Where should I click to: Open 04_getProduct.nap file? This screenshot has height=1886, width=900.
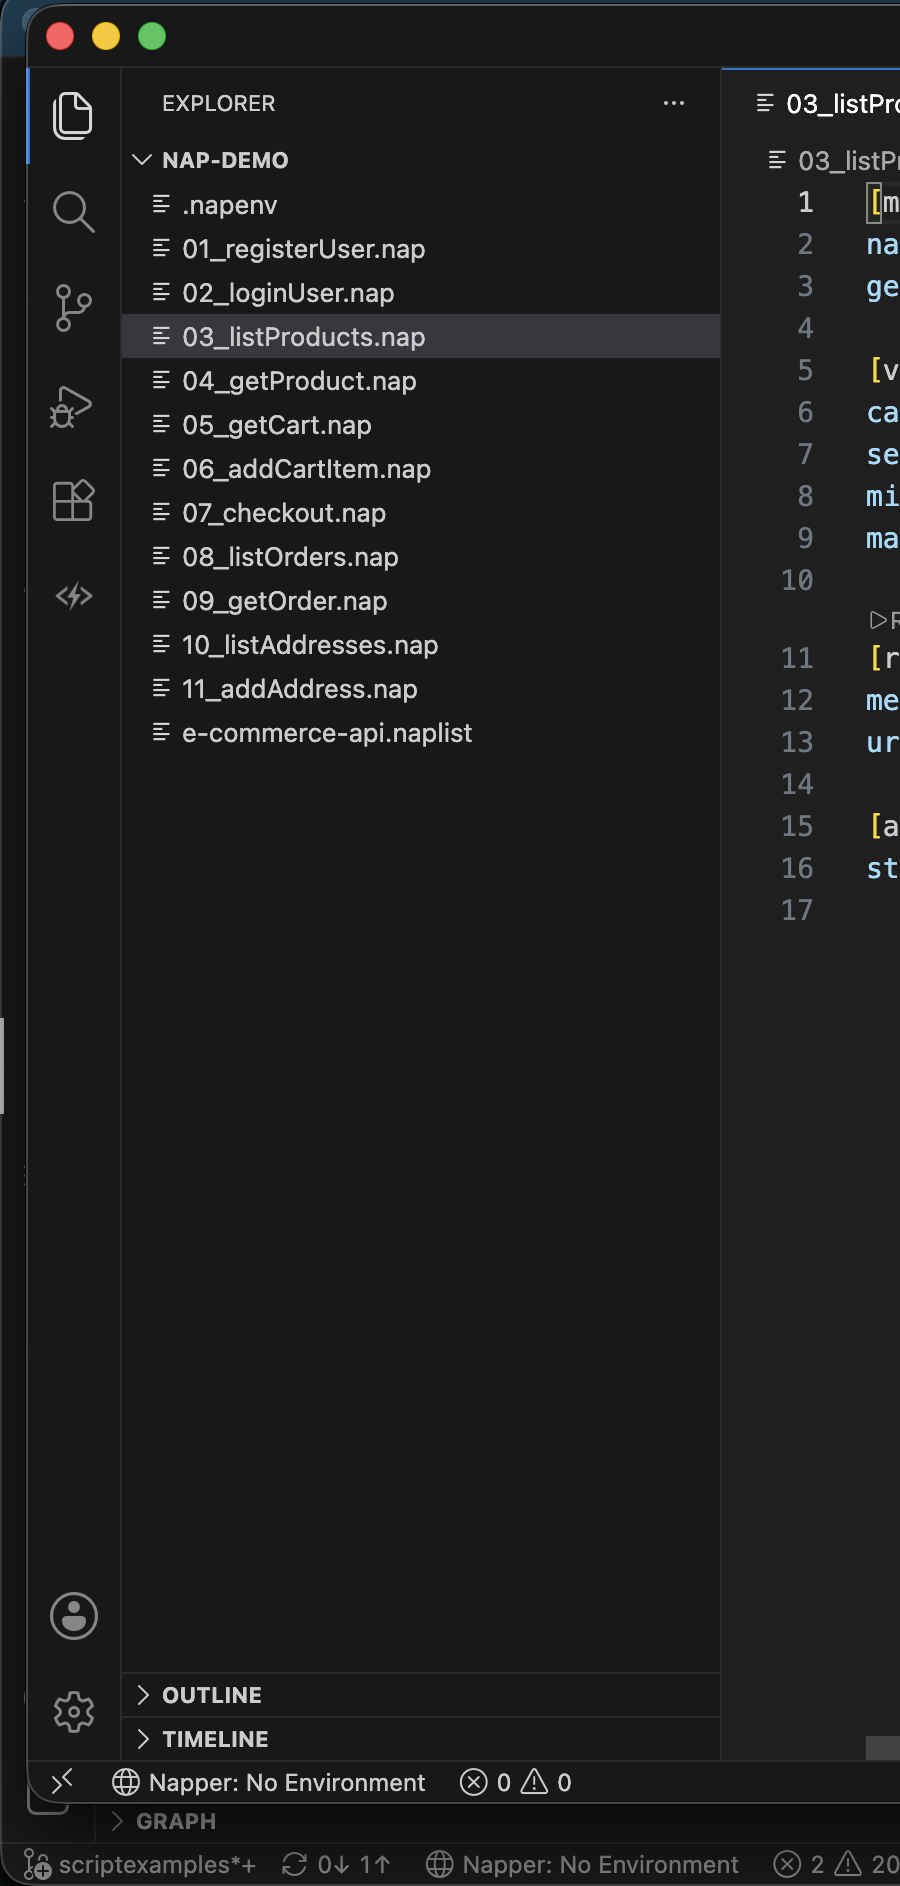coord(421,381)
